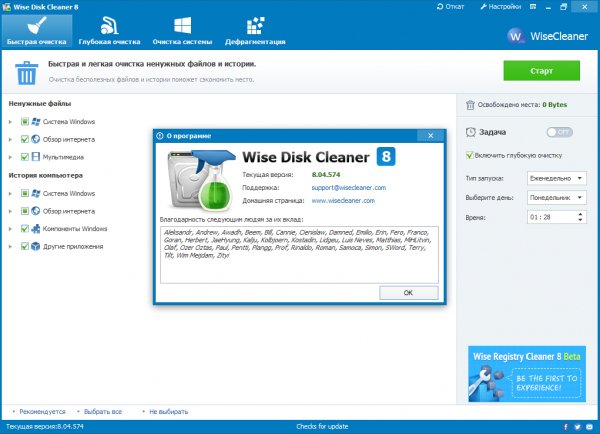Expand the Другие приложения row
The width and height of the screenshot is (600, 434).
pyautogui.click(x=10, y=246)
